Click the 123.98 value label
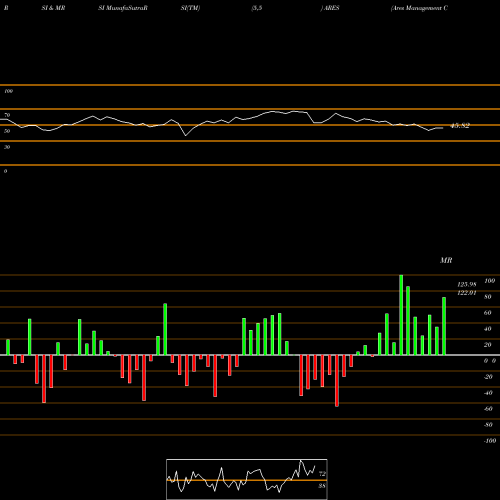 click(x=467, y=284)
